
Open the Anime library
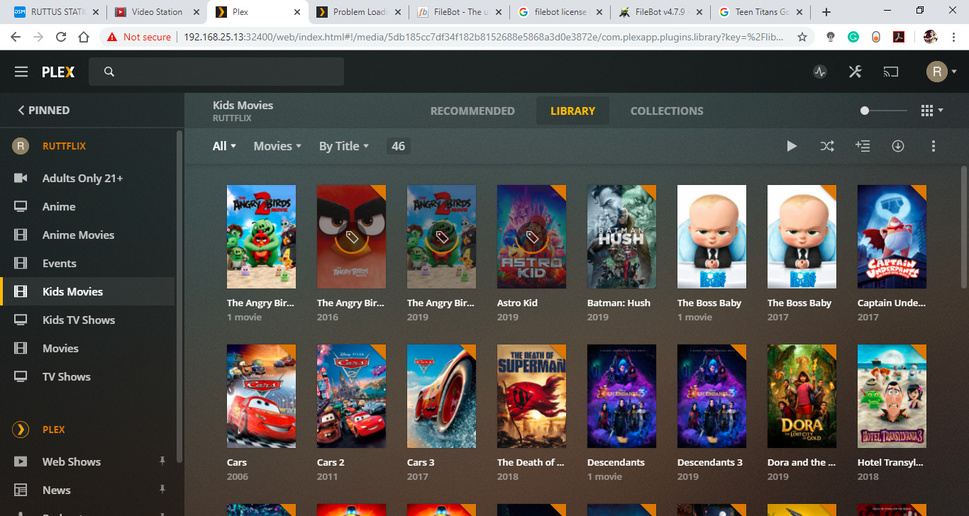pos(59,206)
